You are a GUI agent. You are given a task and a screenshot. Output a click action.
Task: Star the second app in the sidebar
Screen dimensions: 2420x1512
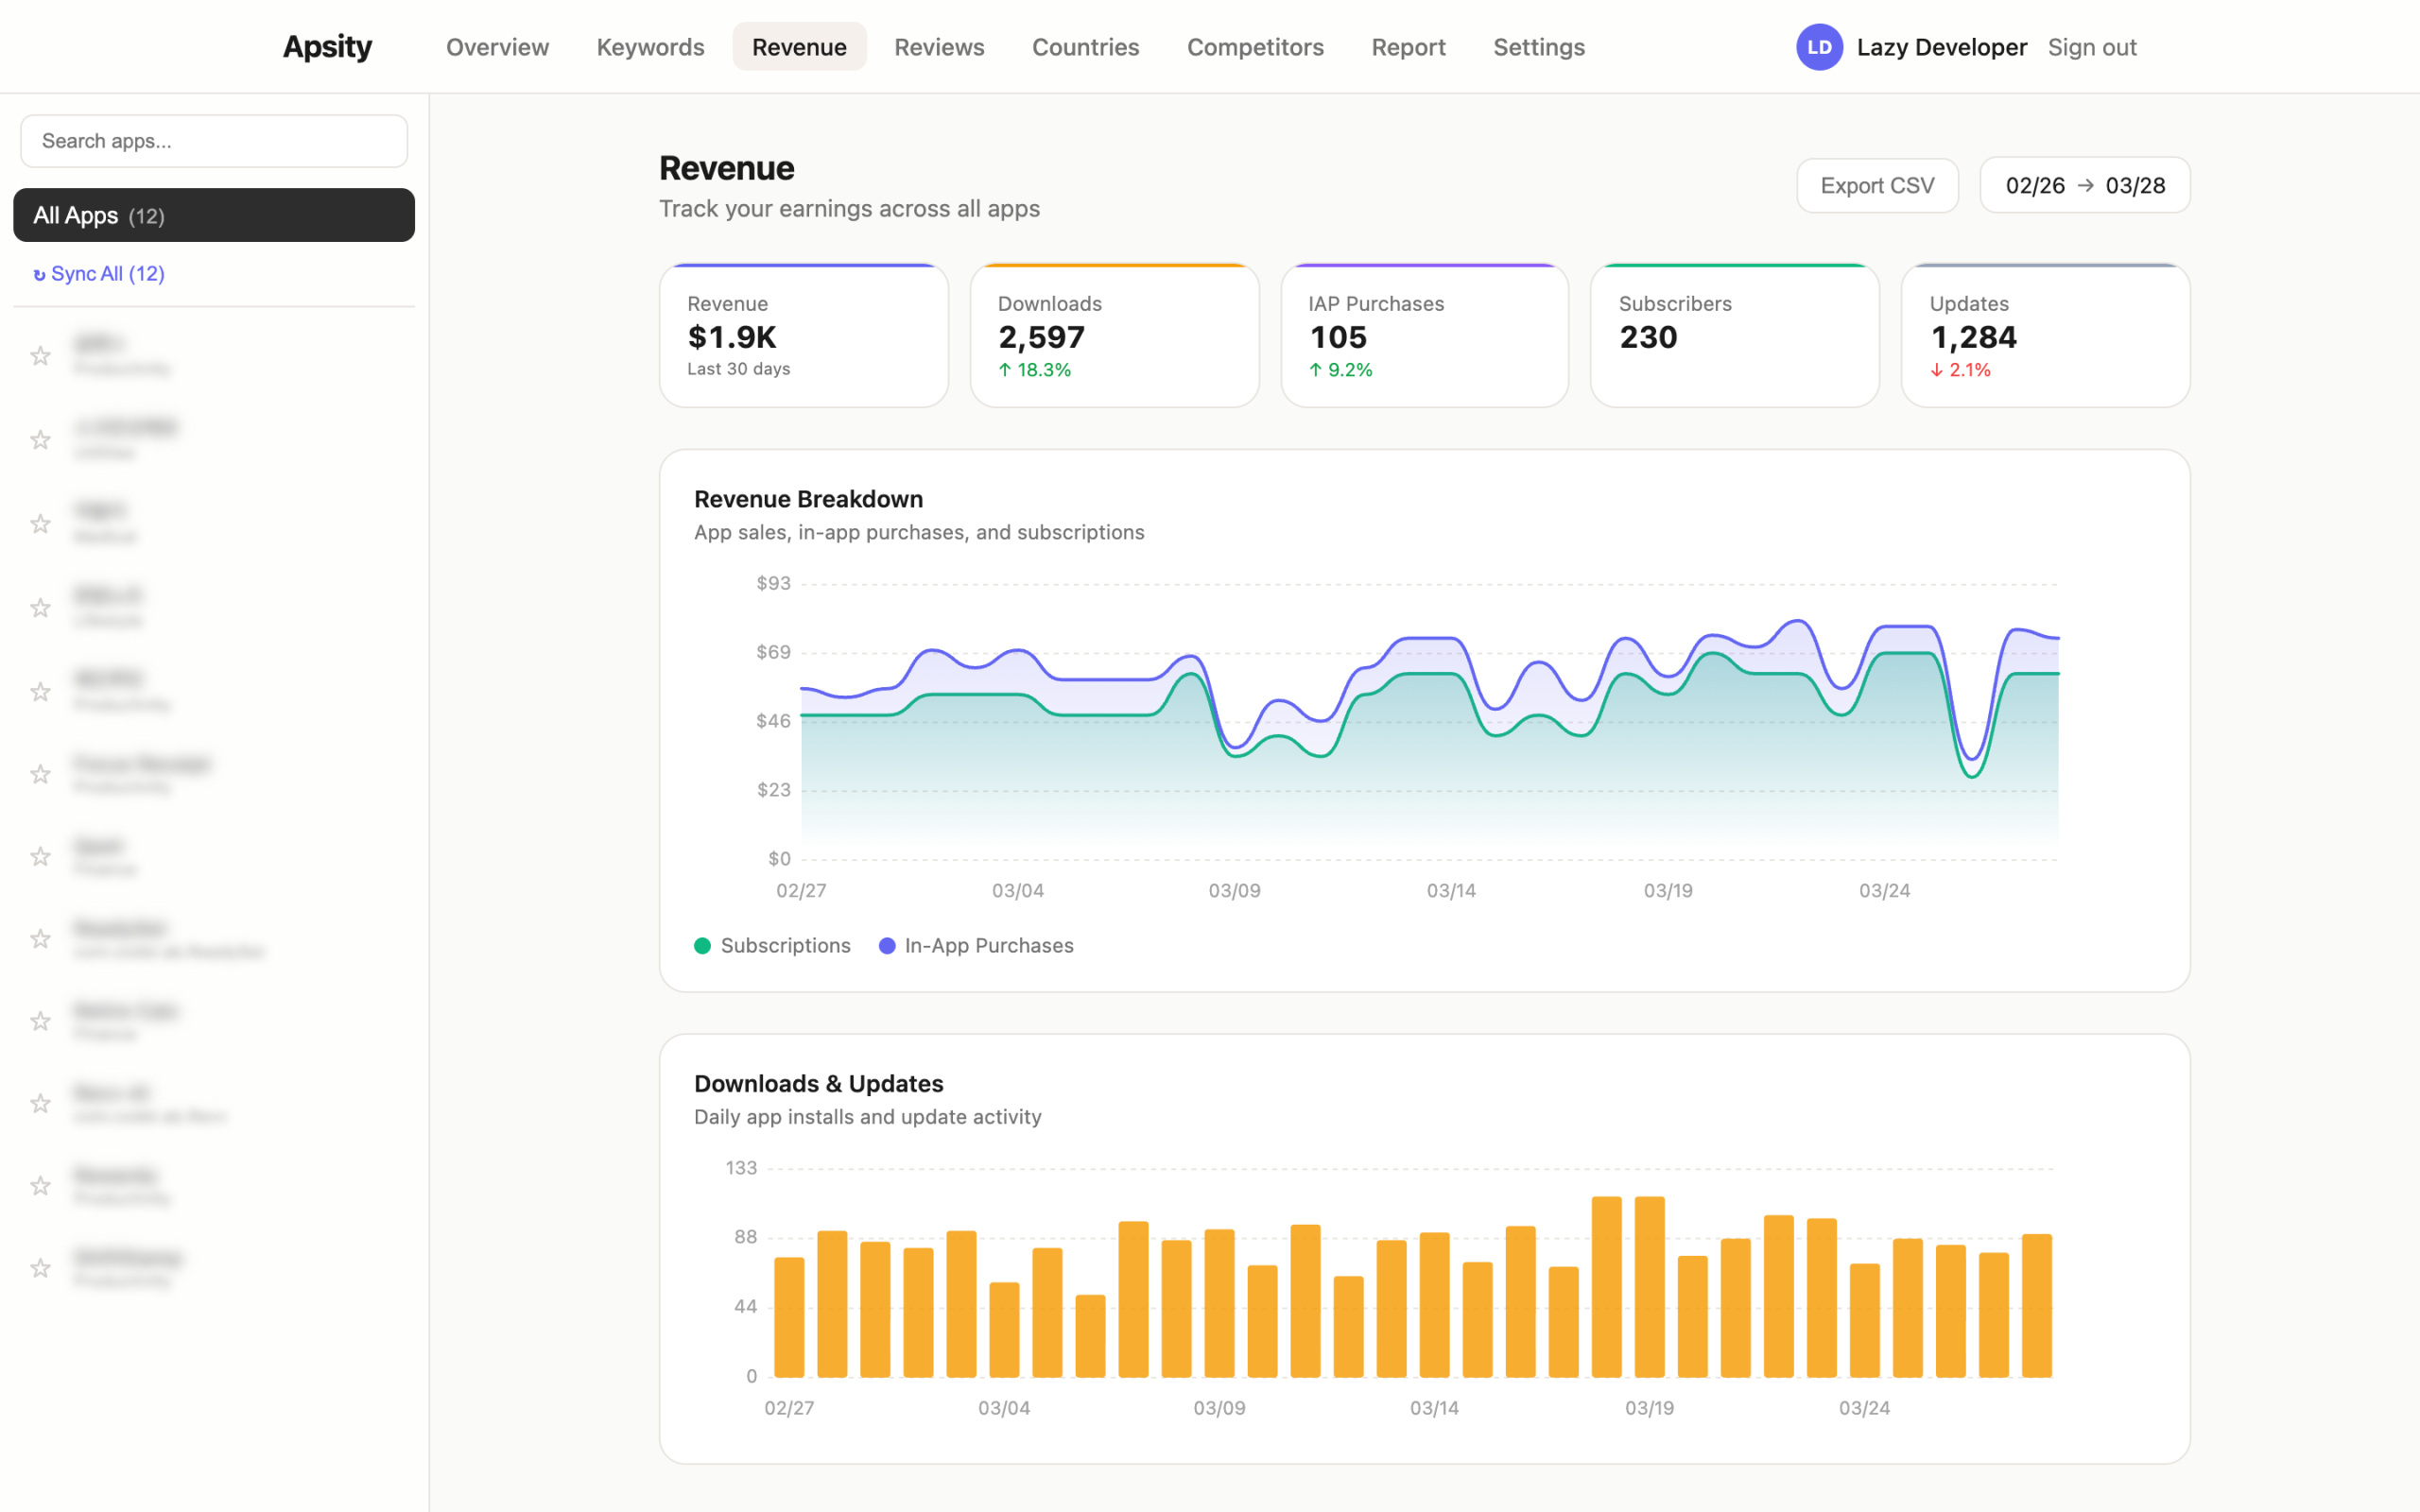40,440
